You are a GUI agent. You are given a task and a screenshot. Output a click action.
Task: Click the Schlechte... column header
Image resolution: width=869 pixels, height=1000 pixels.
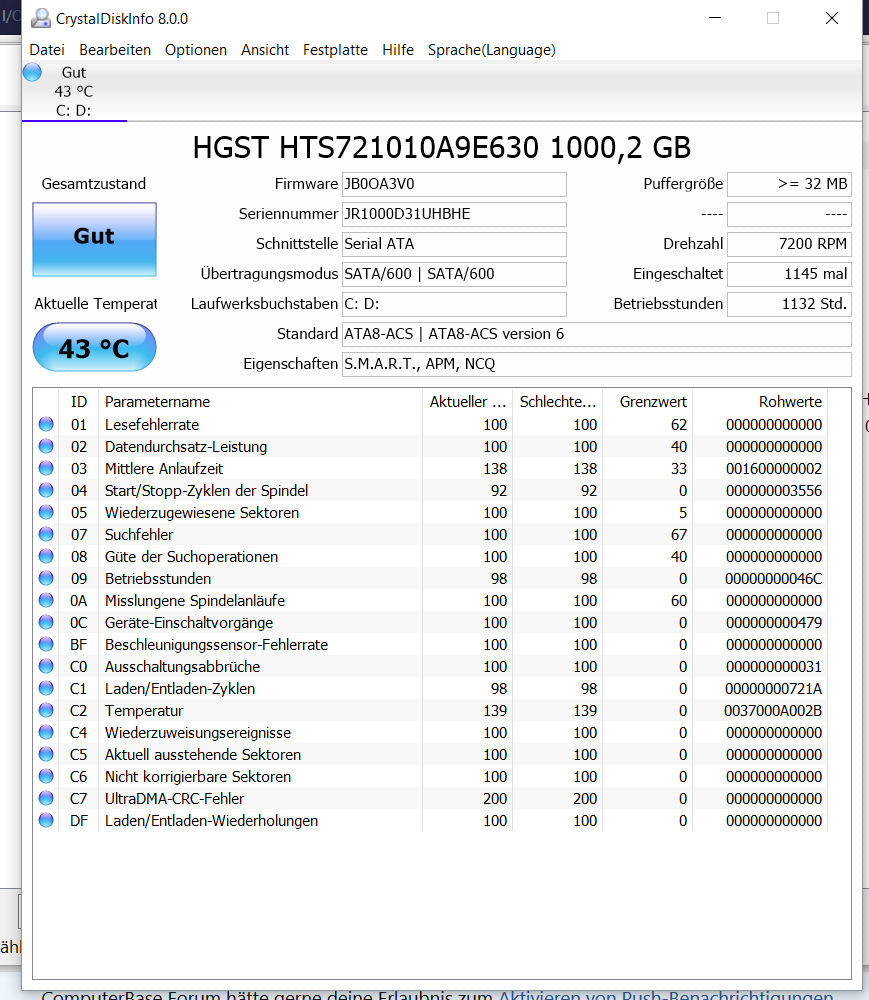(x=558, y=402)
